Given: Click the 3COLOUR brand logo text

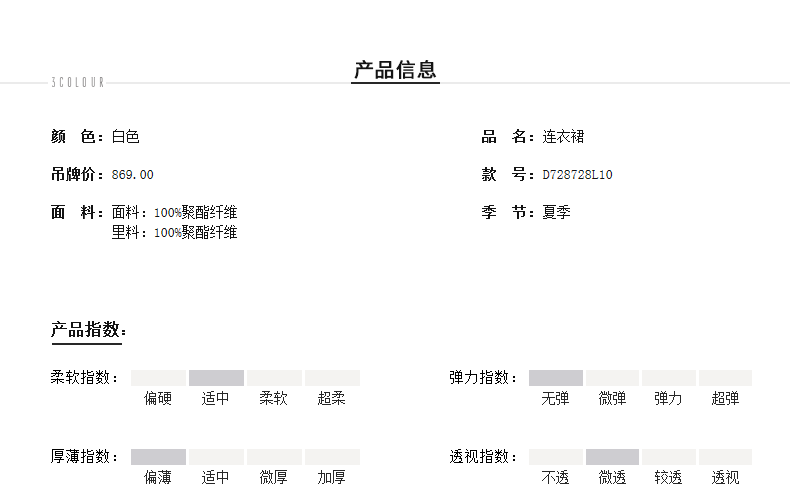Looking at the screenshot, I should 78,82.
